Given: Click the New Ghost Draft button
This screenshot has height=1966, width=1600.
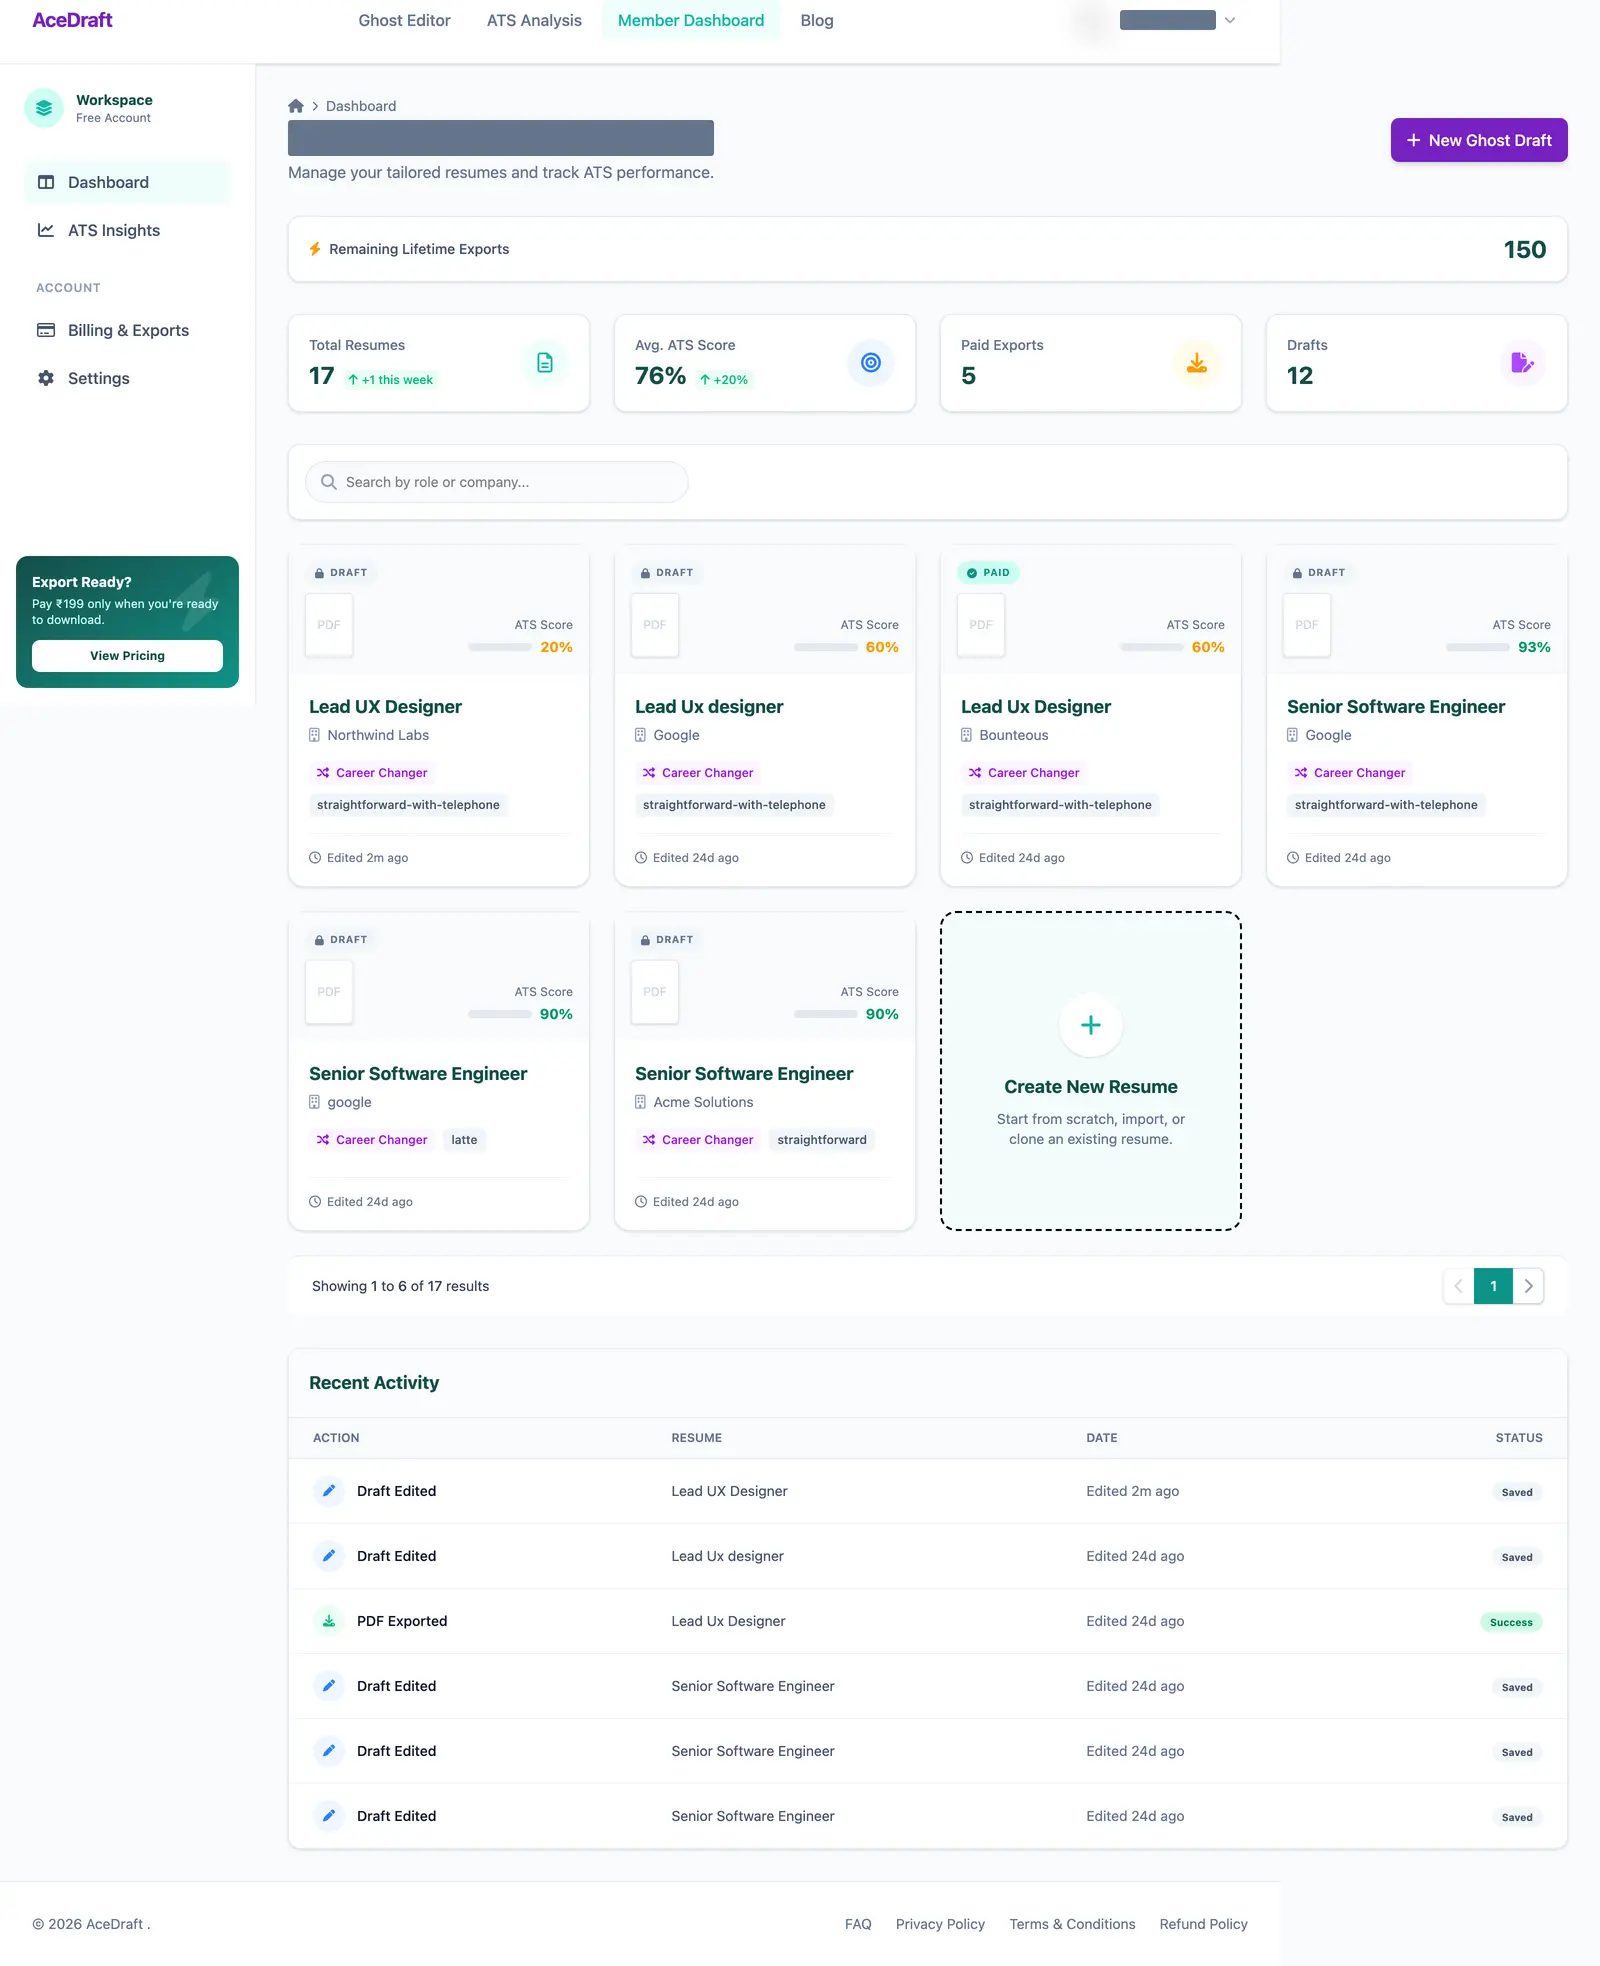Looking at the screenshot, I should [1479, 140].
